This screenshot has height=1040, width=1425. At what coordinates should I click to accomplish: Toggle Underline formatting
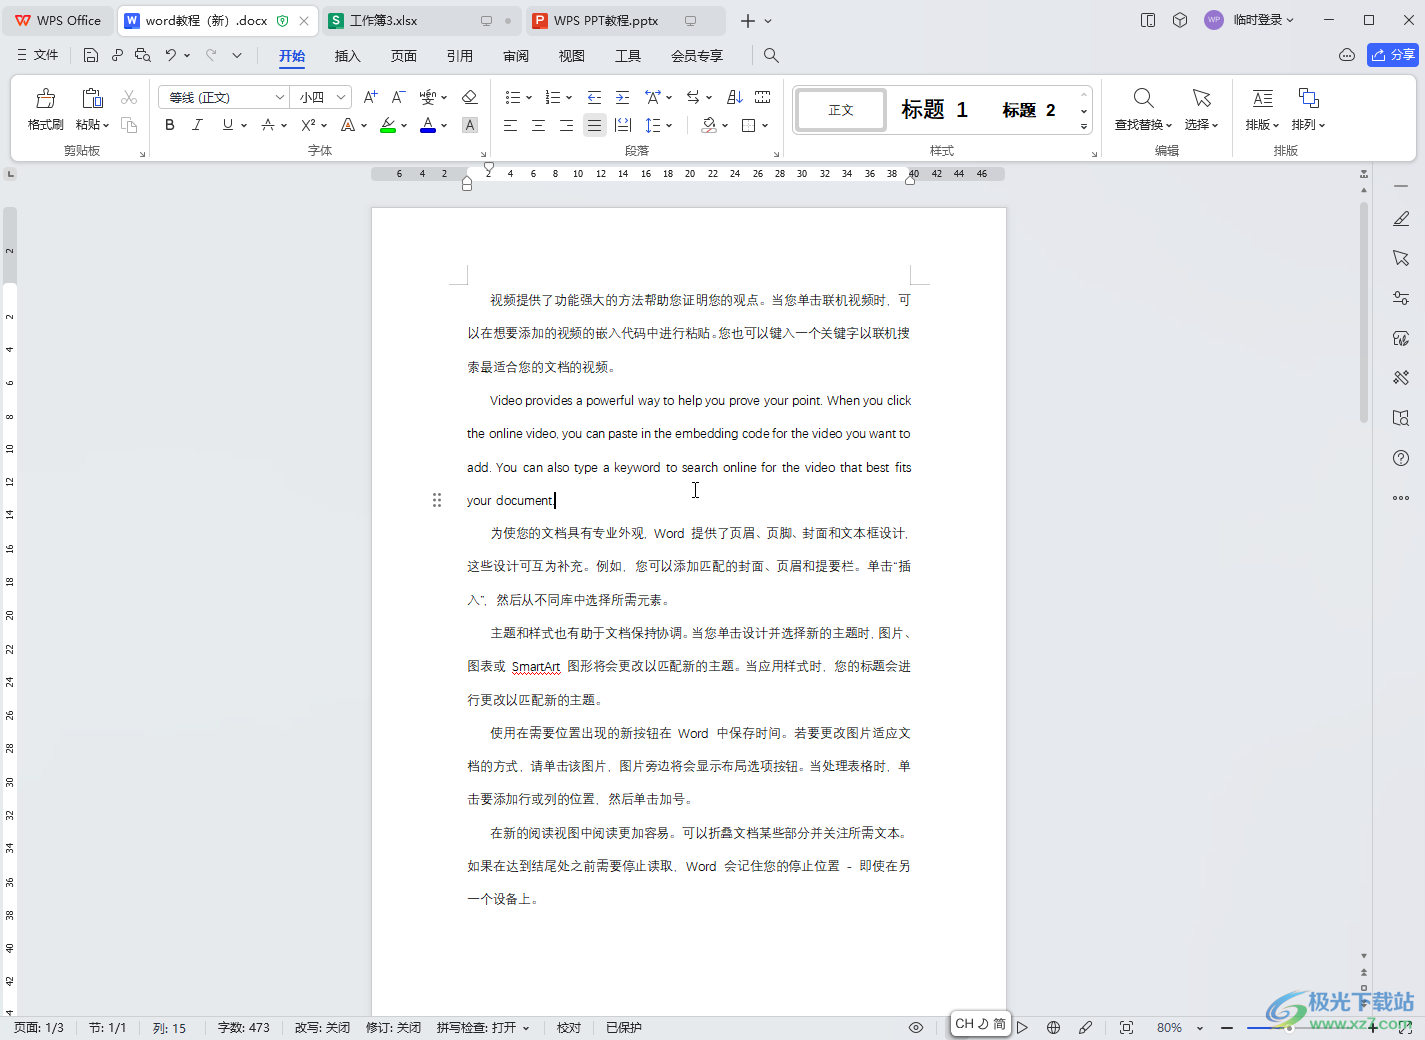point(228,125)
